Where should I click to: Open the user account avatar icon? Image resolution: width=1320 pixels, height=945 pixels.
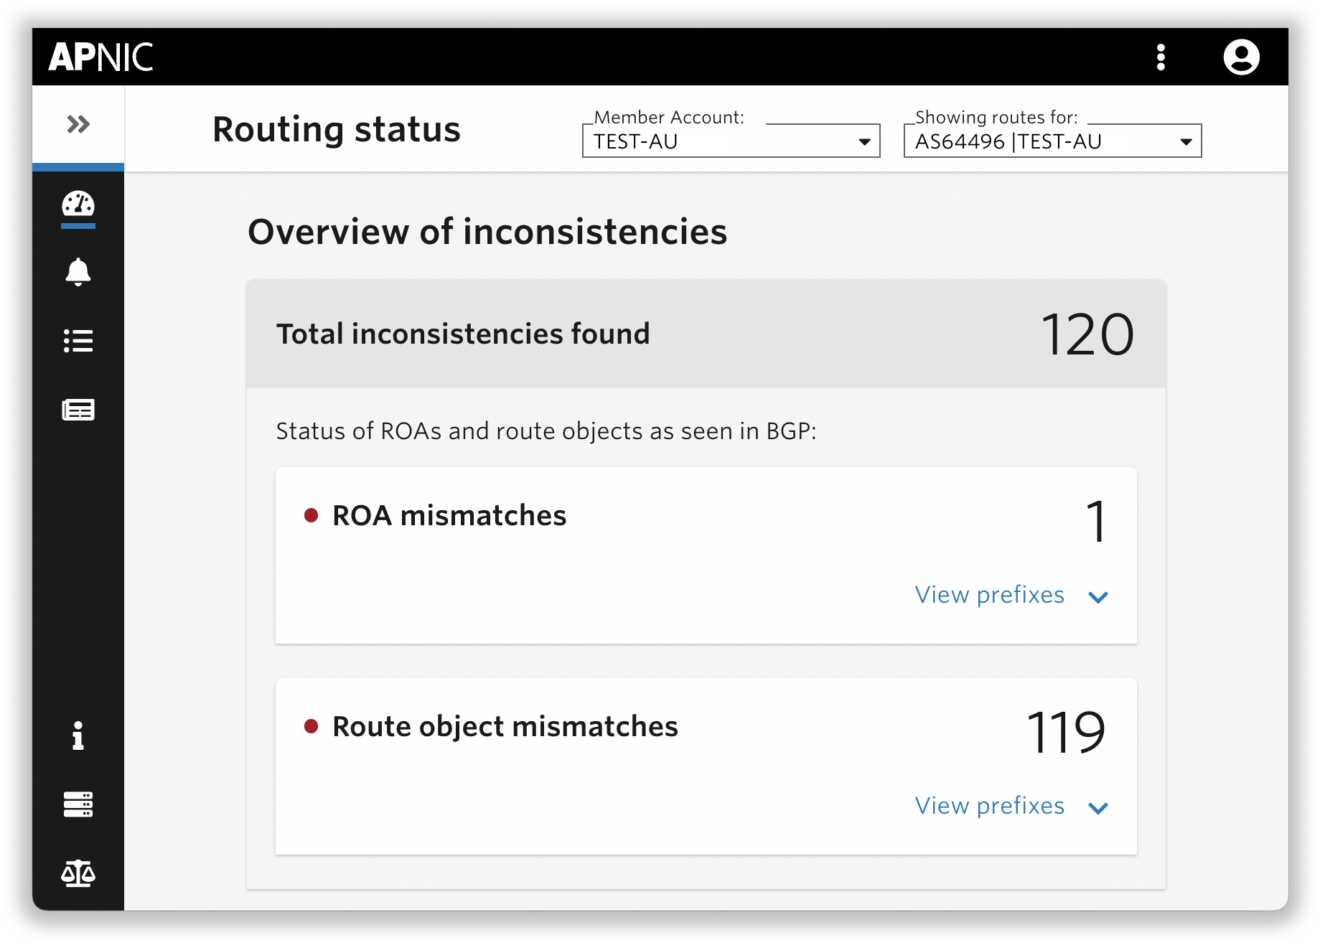click(1241, 57)
